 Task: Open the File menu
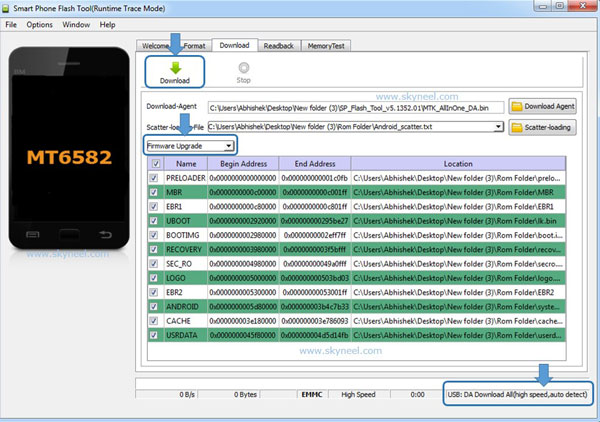click(x=11, y=25)
